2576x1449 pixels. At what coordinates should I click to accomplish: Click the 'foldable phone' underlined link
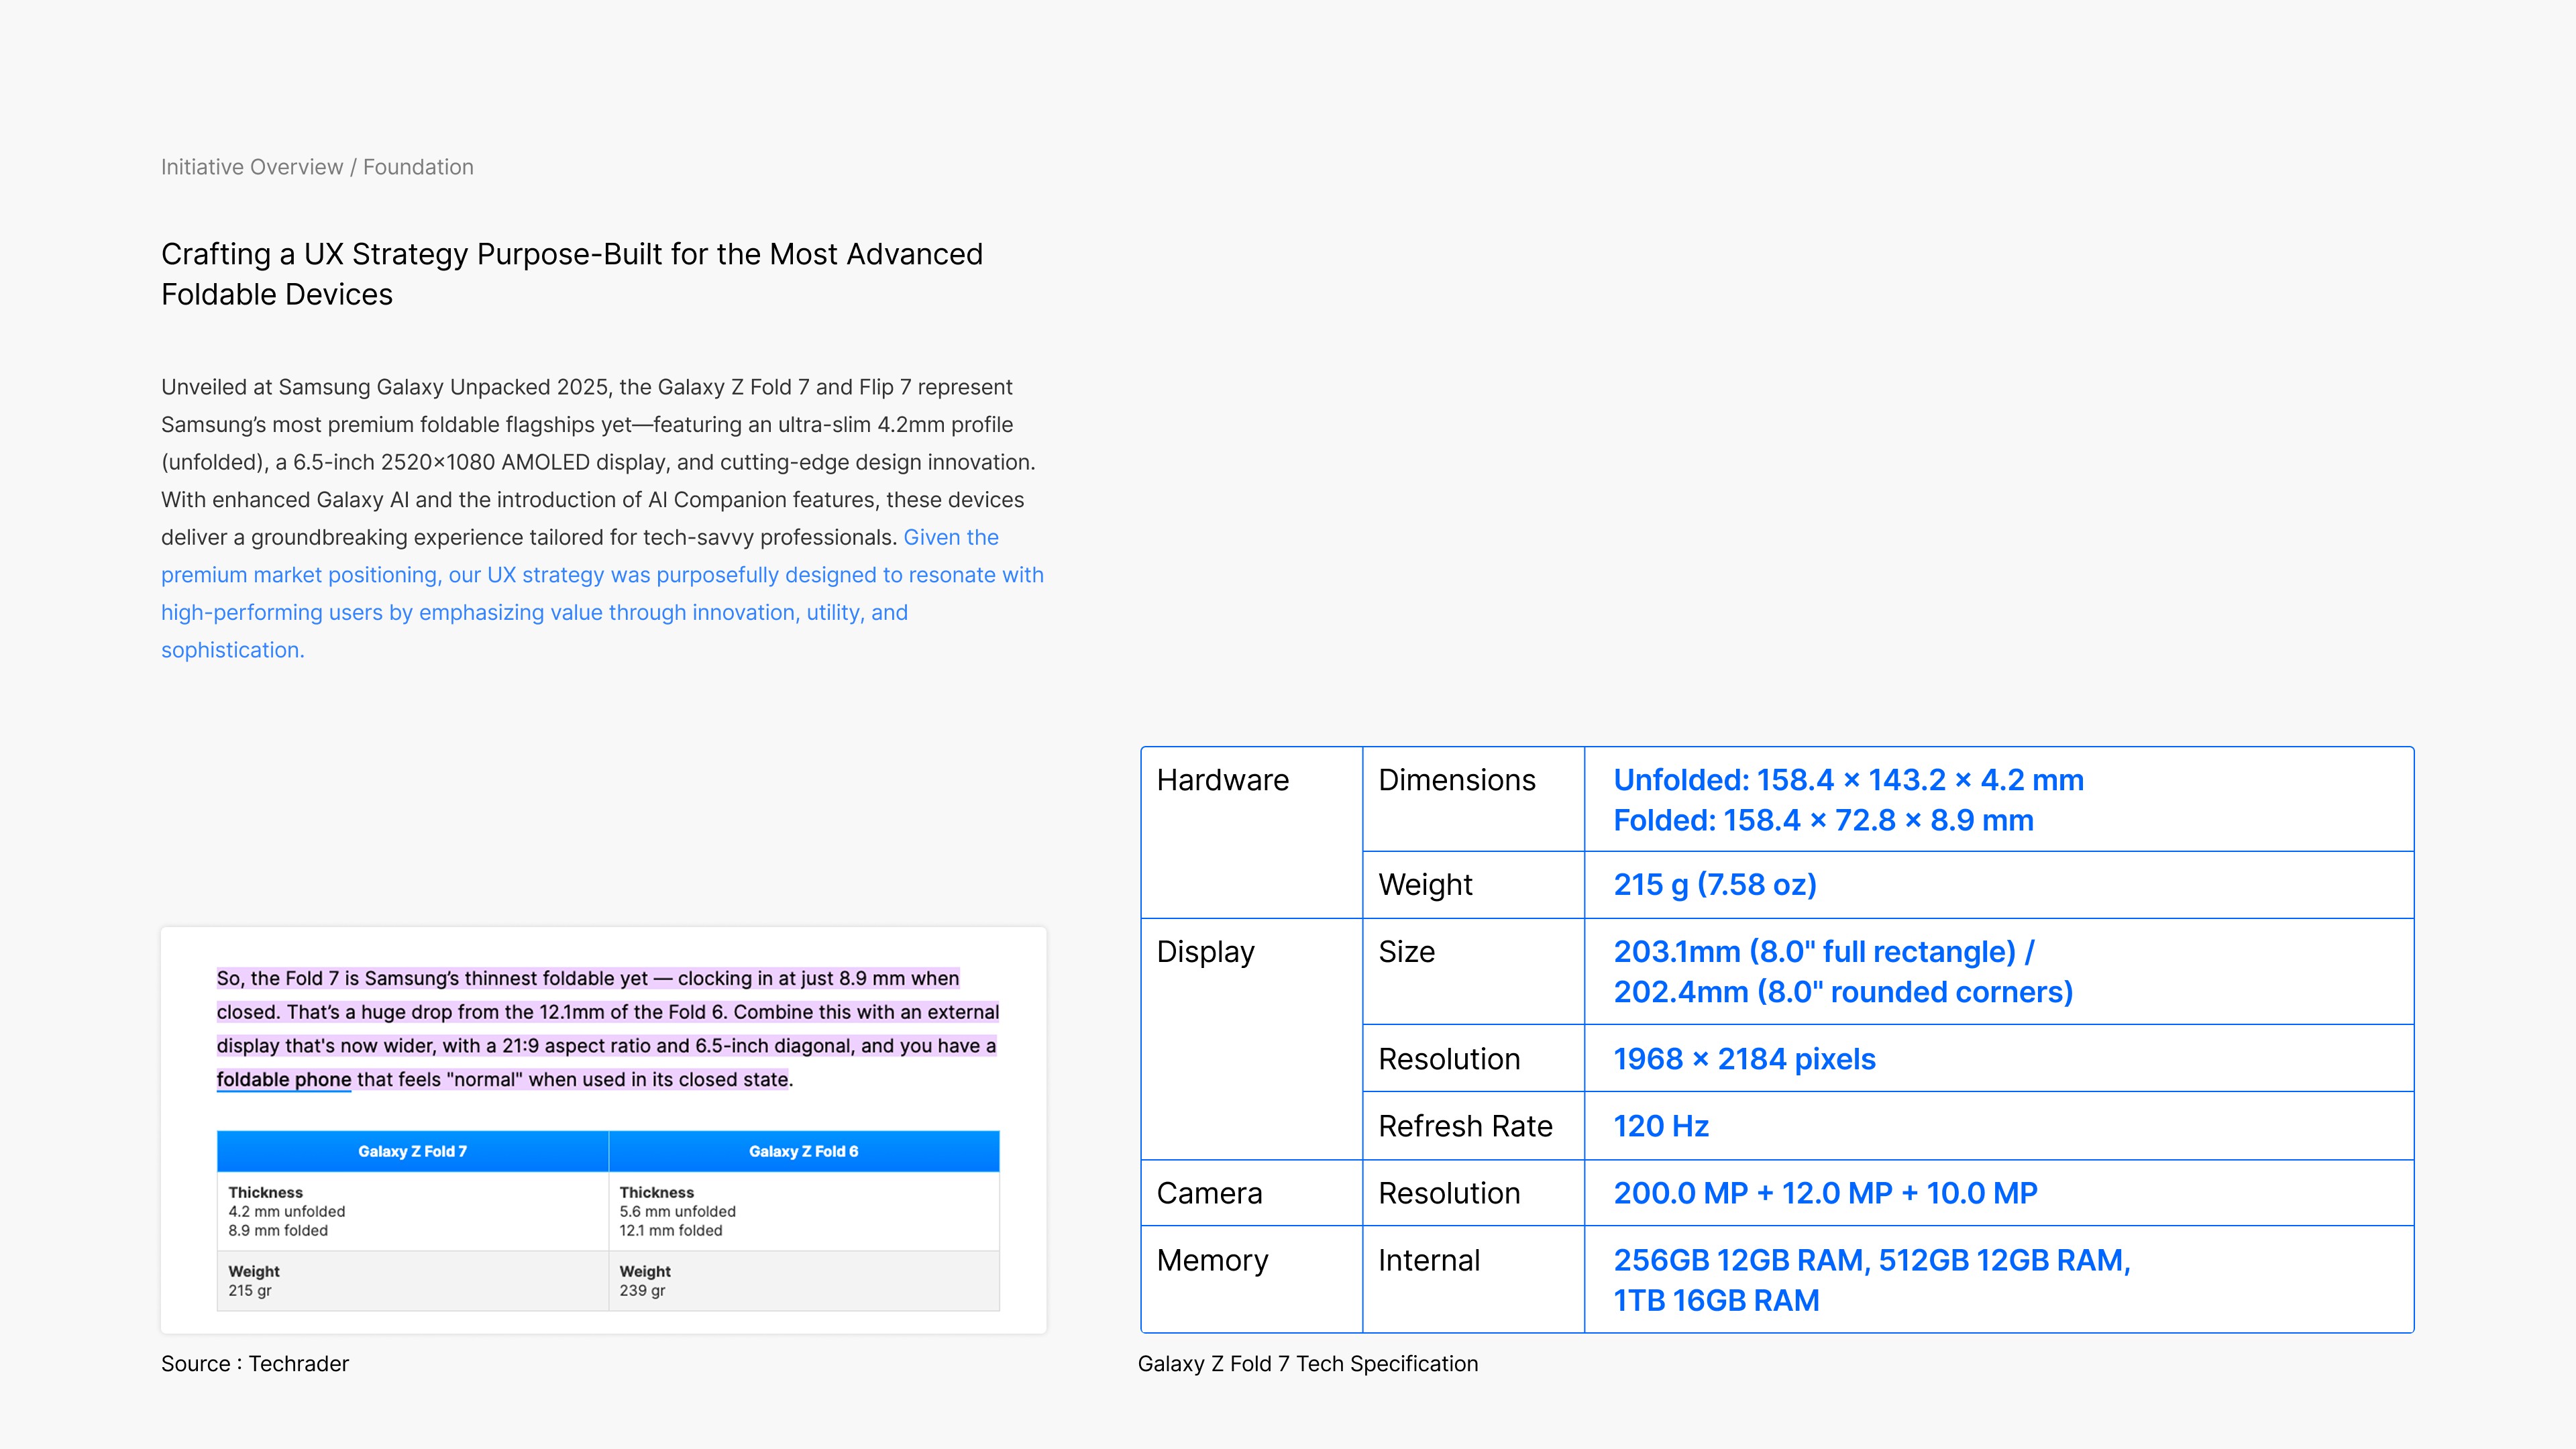pyautogui.click(x=283, y=1079)
